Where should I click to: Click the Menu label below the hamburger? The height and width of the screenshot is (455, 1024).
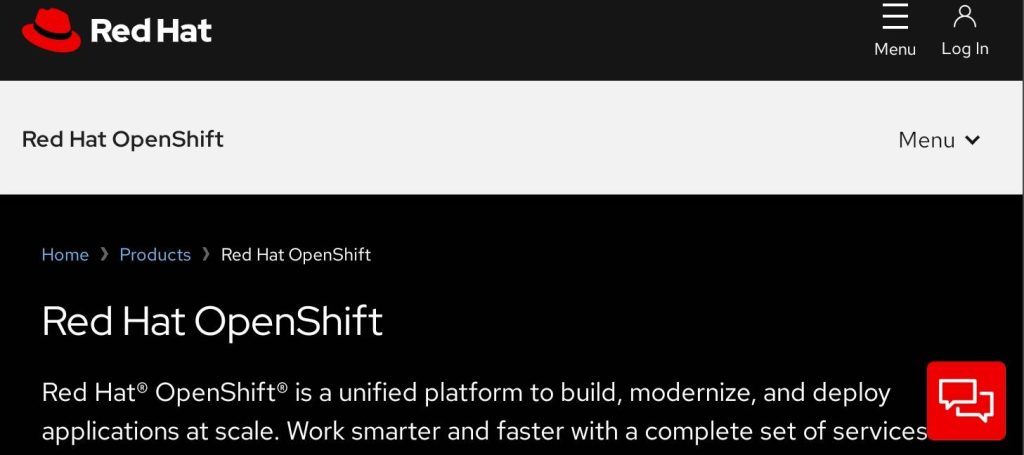(895, 49)
